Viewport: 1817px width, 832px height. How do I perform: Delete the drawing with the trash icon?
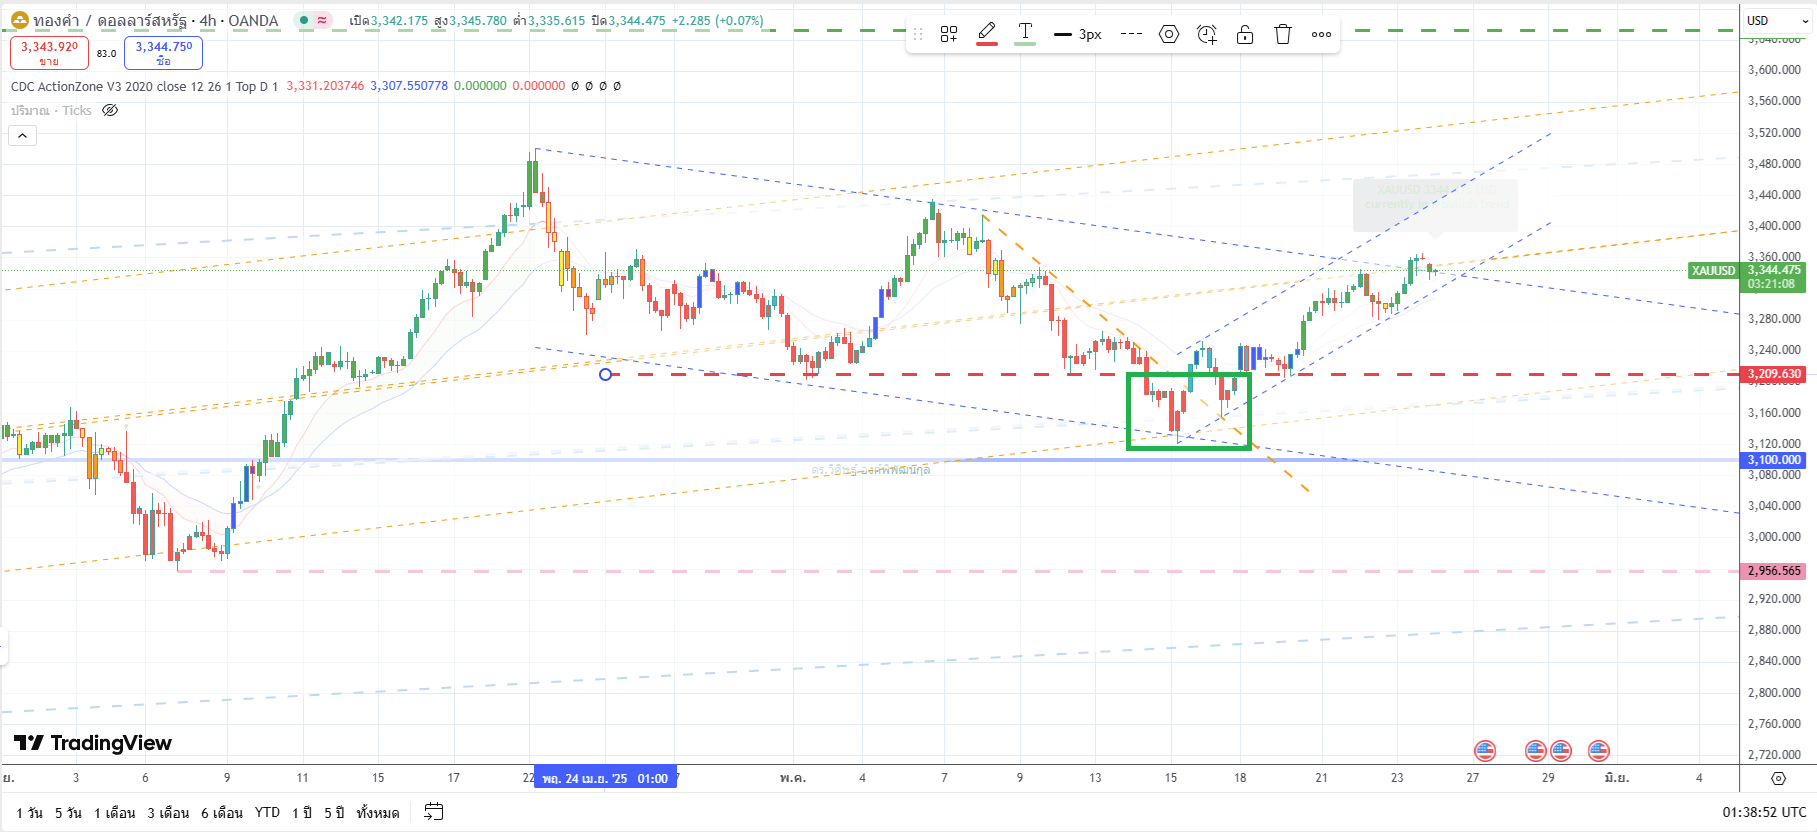(x=1283, y=34)
